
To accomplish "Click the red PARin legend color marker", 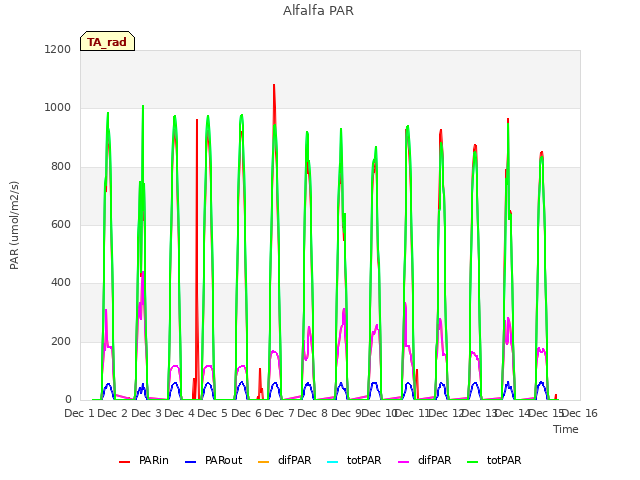I will coord(124,461).
